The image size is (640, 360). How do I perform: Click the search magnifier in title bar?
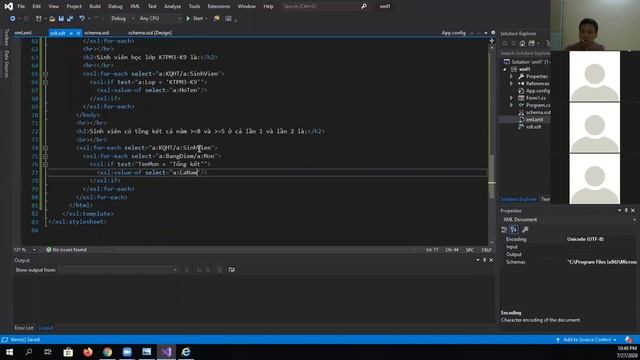point(363,6)
